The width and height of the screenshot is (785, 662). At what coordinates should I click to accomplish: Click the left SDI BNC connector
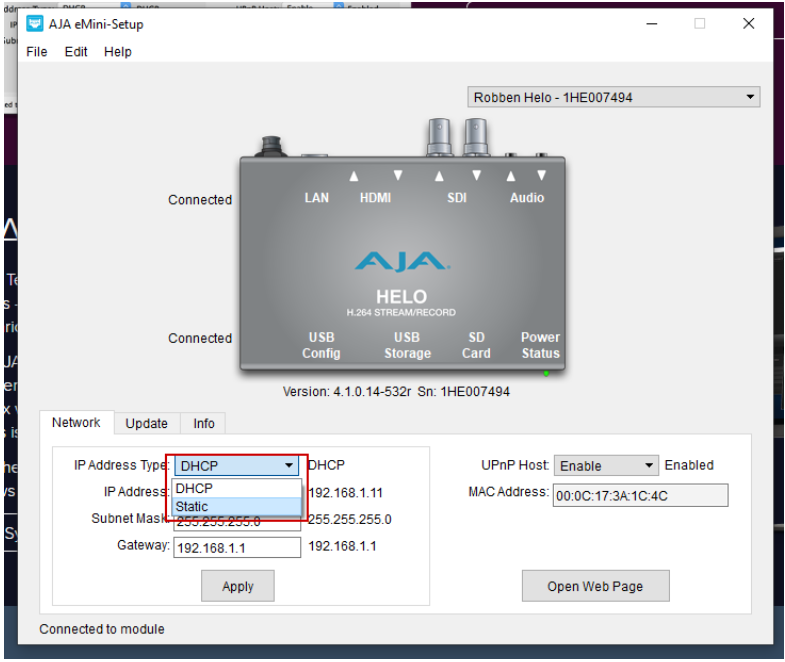(x=439, y=137)
